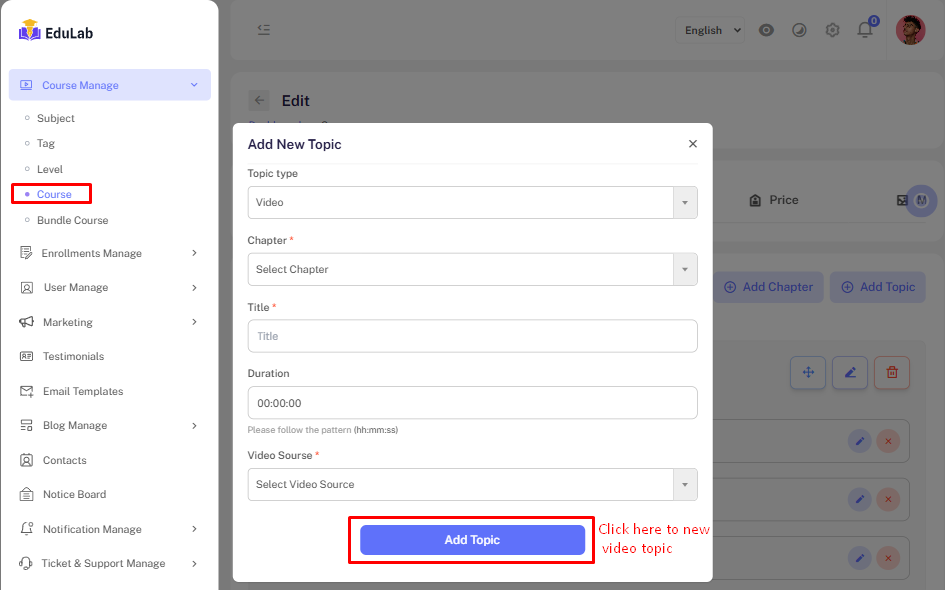
Task: Open the Topic type dropdown
Action: click(x=472, y=202)
